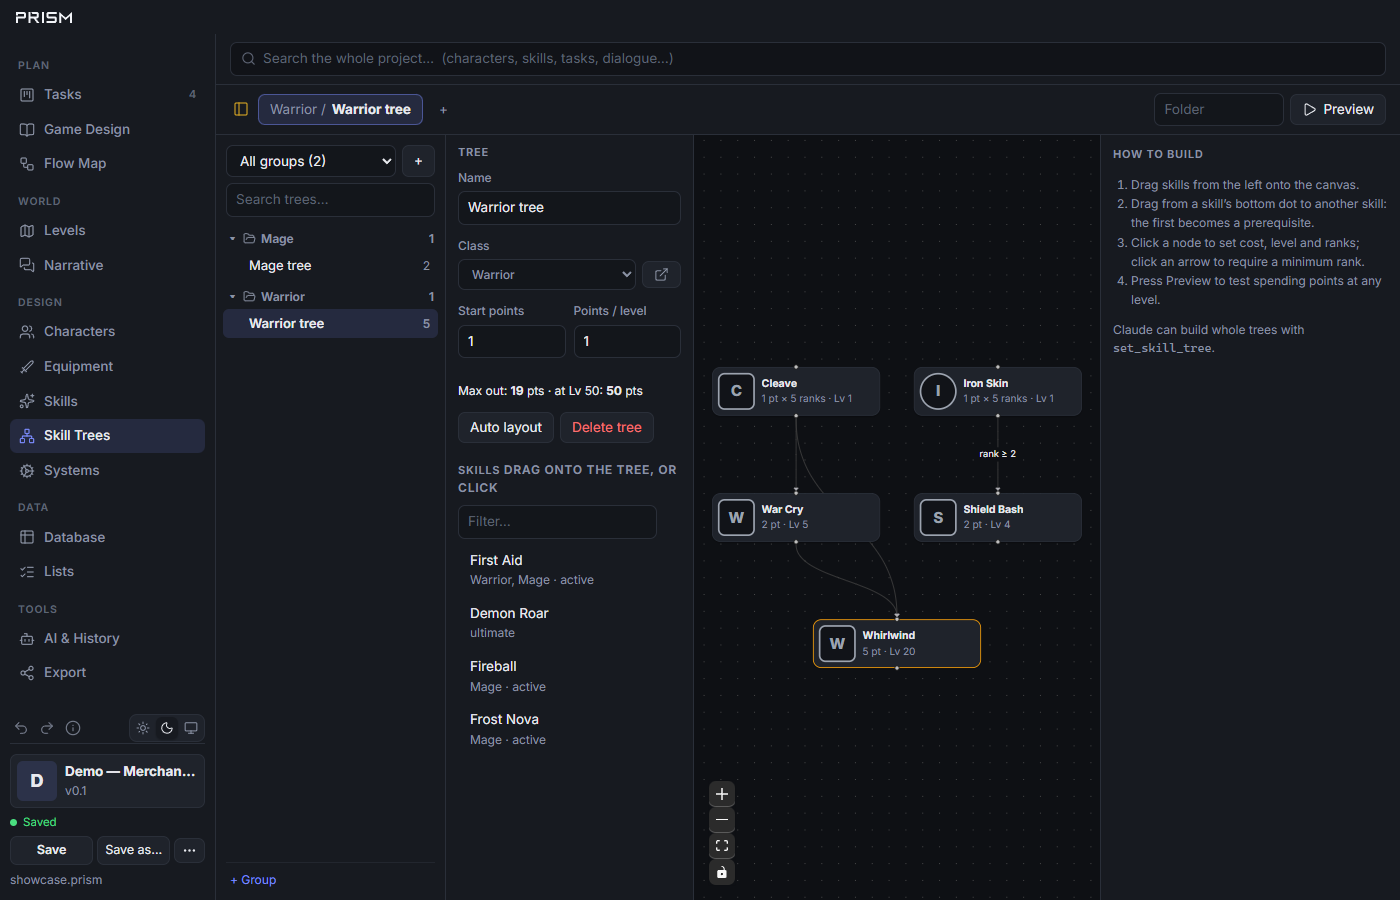Undo the last action
Viewport: 1400px width, 900px height.
[x=21, y=728]
